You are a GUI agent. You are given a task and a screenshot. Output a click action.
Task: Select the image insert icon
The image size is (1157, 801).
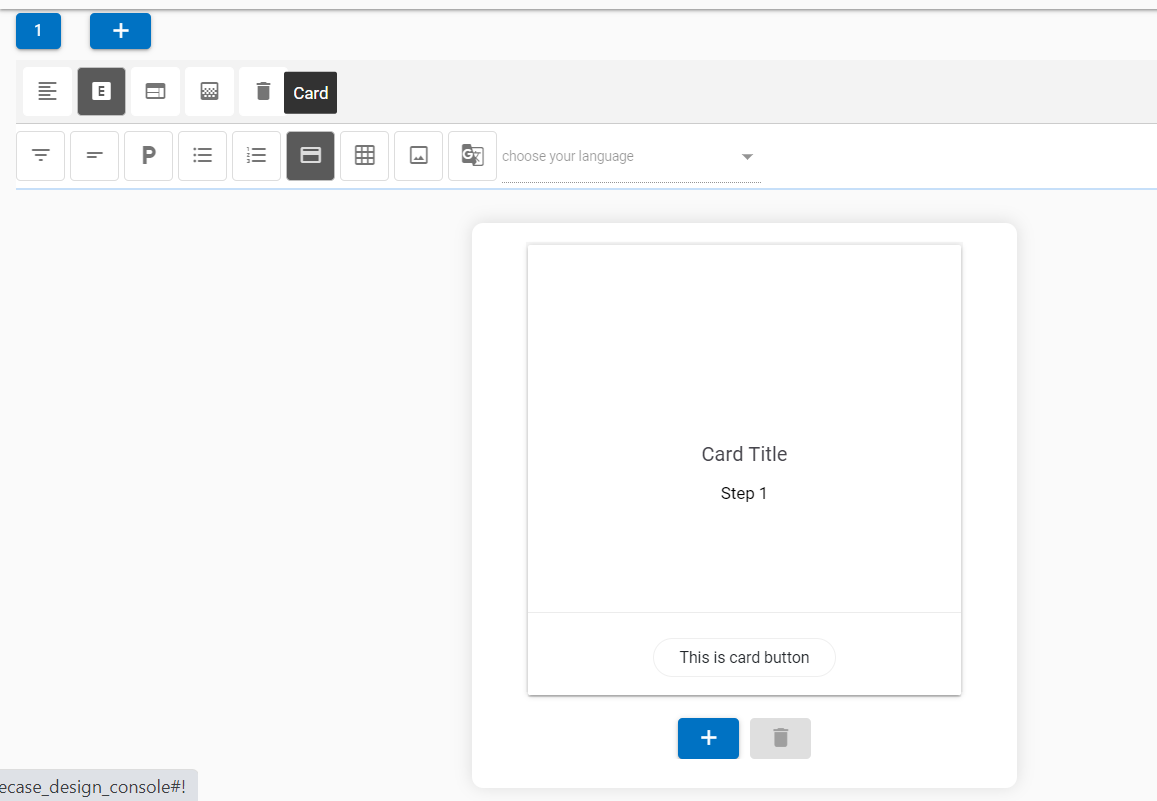point(418,156)
